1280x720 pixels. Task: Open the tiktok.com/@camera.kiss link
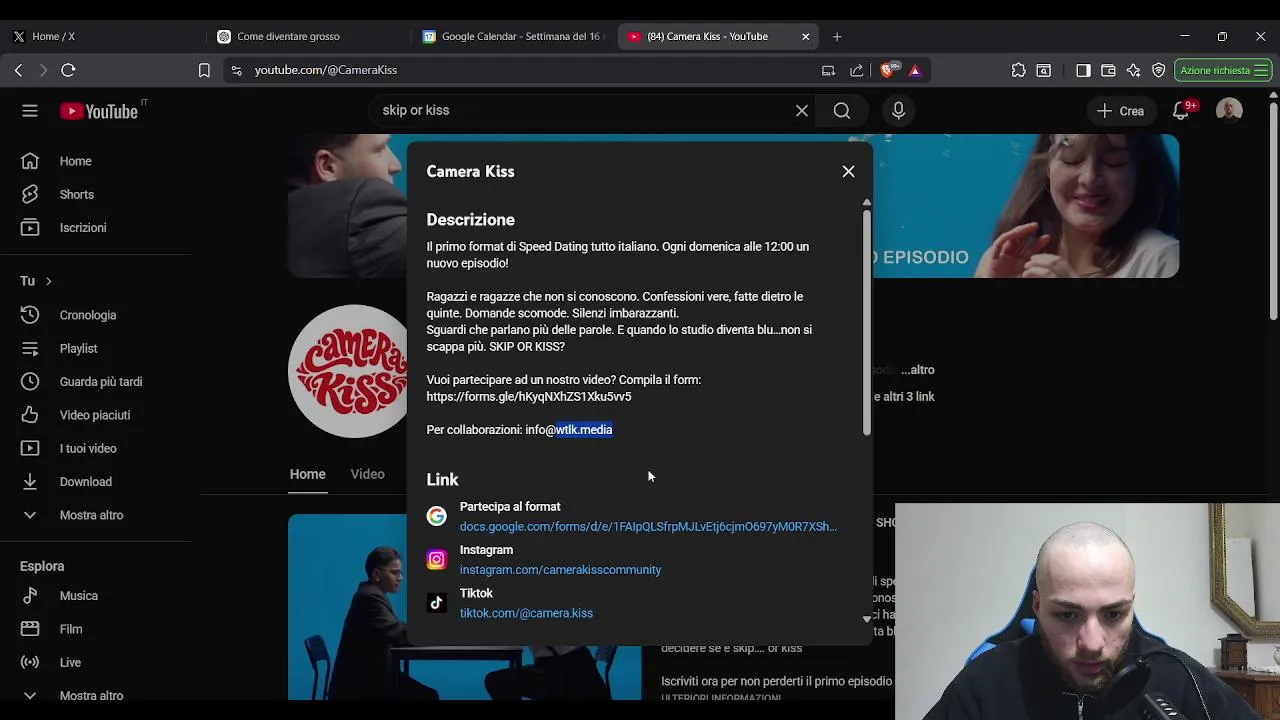point(526,613)
